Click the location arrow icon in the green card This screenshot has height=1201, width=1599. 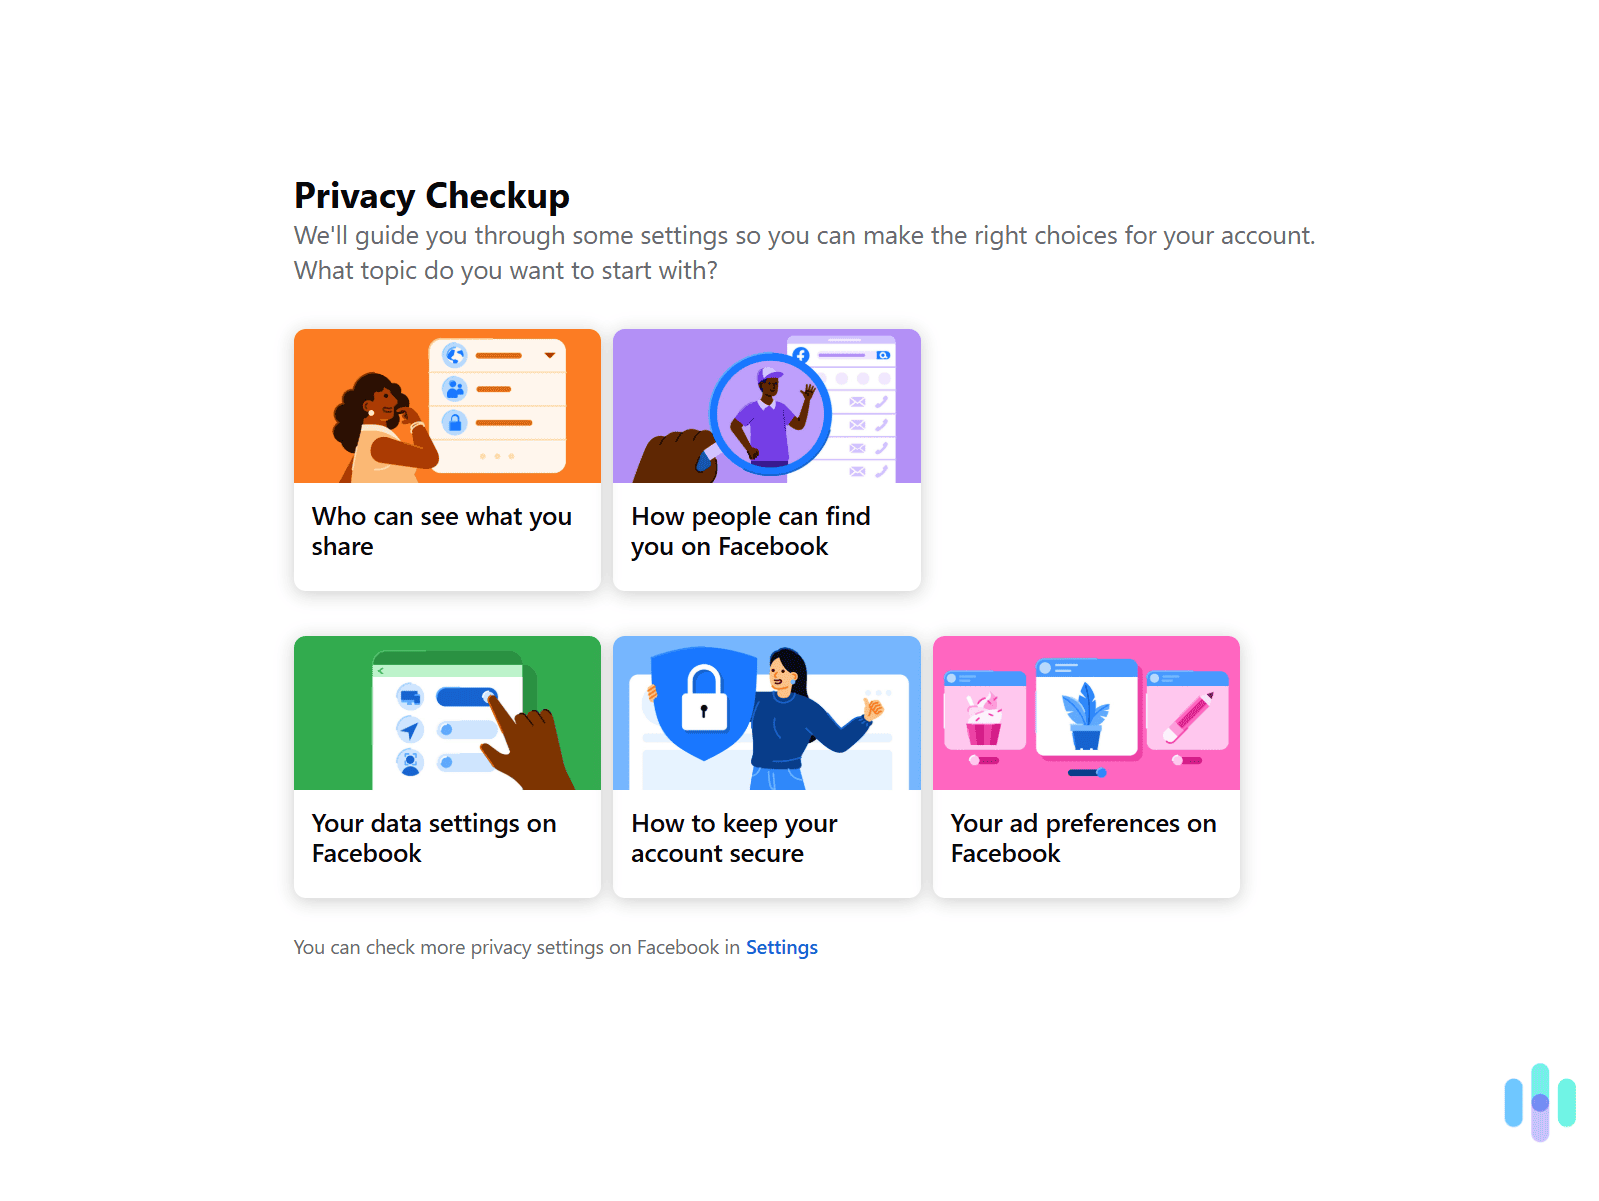(x=411, y=730)
